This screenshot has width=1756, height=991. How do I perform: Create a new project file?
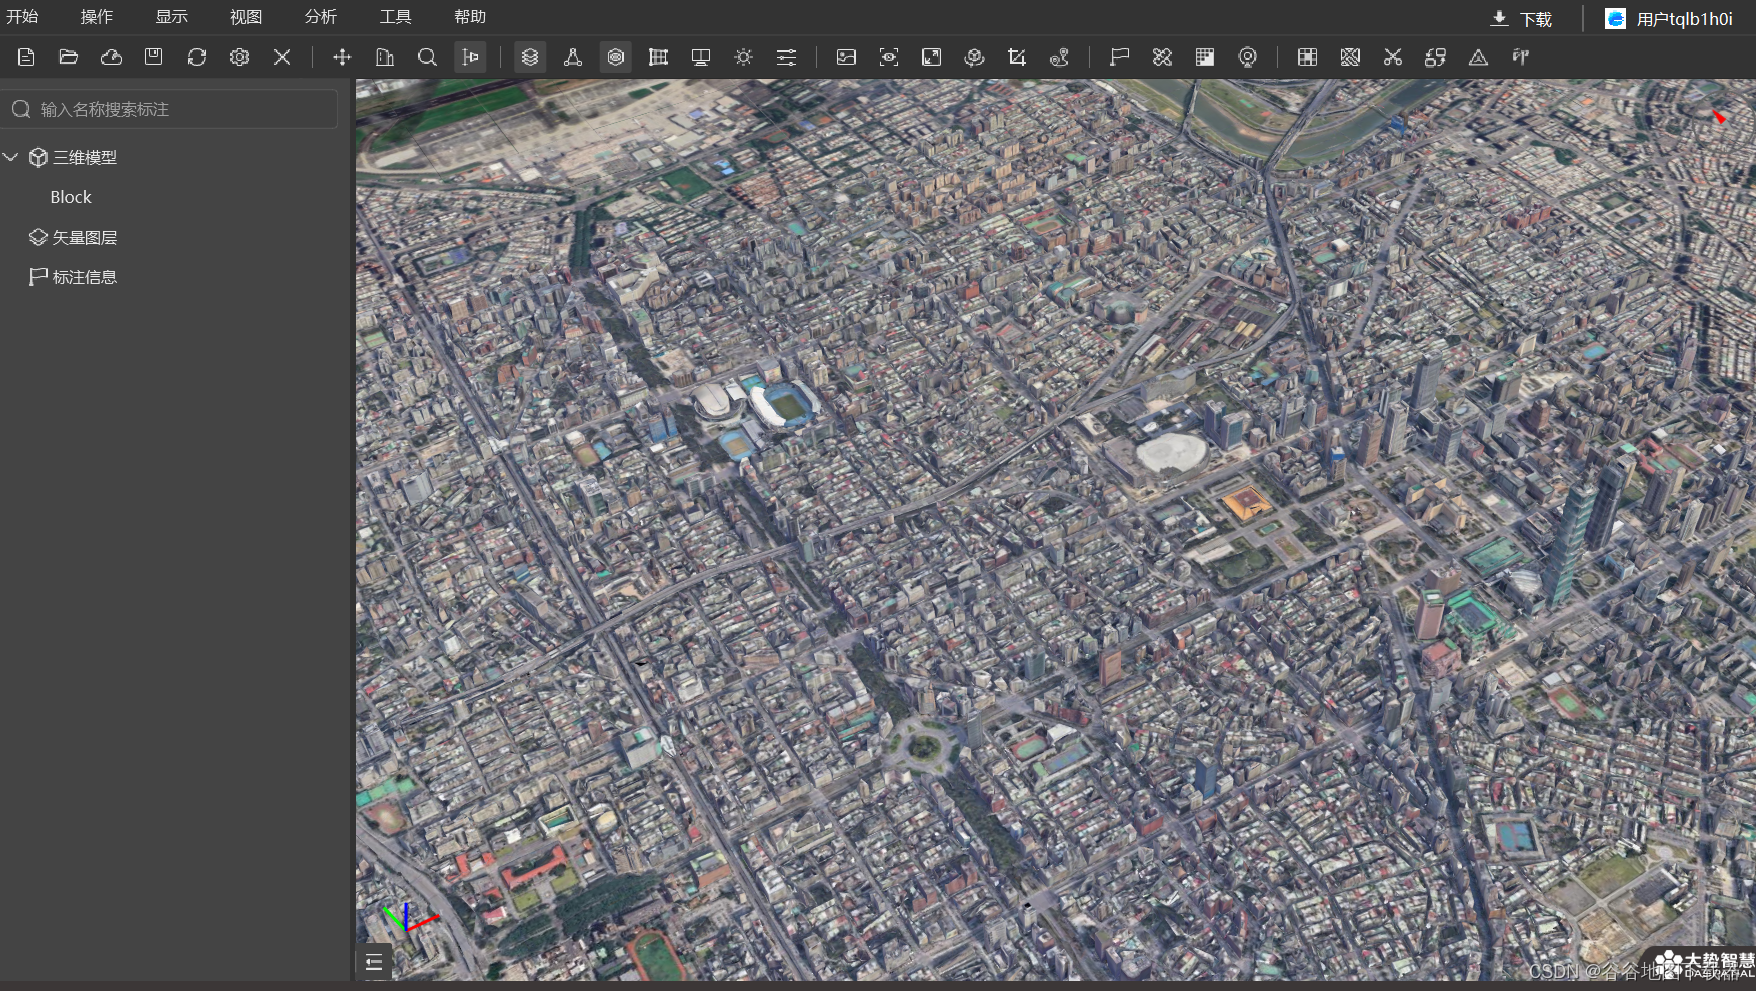click(26, 57)
